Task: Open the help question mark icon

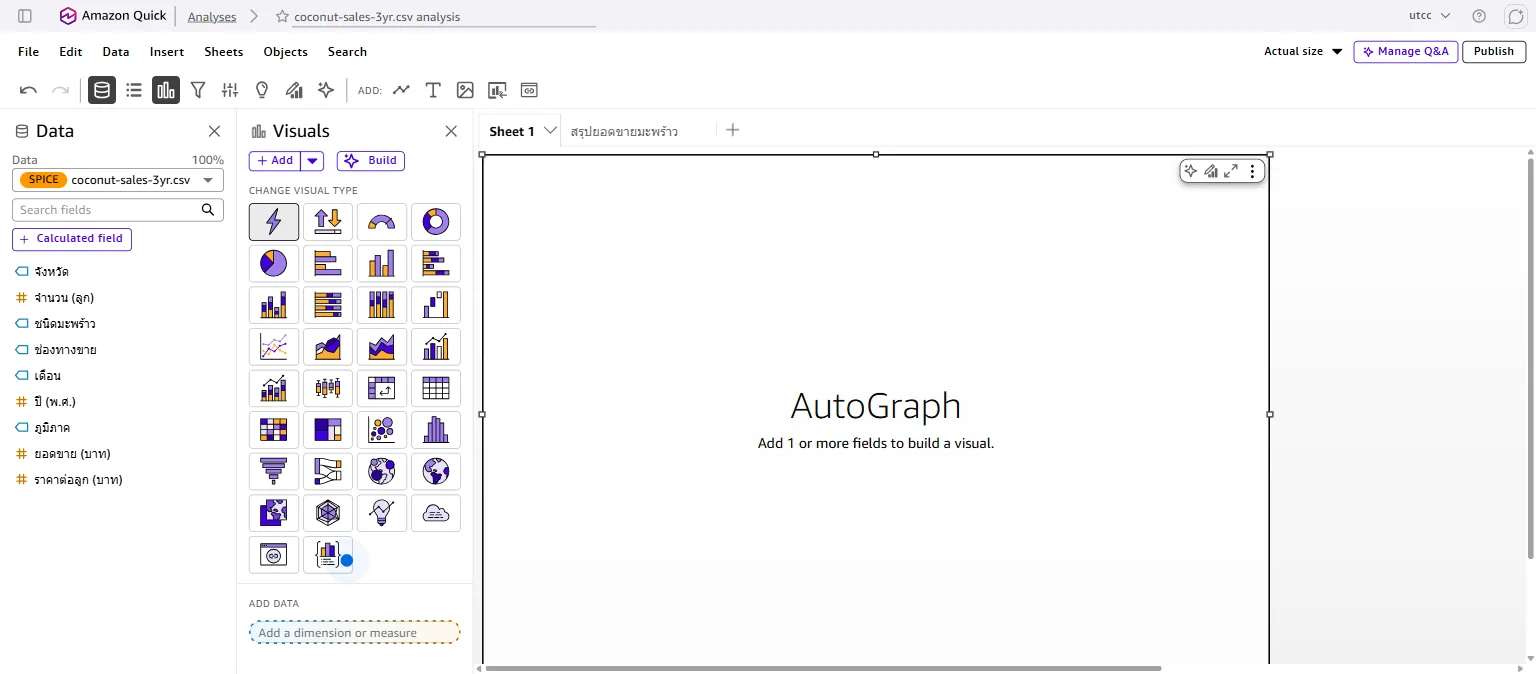Action: pos(1479,16)
